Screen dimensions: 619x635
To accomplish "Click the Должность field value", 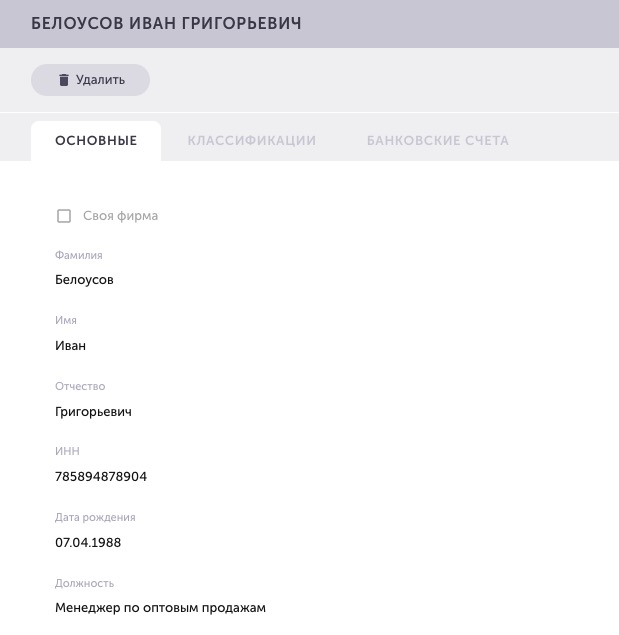I will 160,608.
